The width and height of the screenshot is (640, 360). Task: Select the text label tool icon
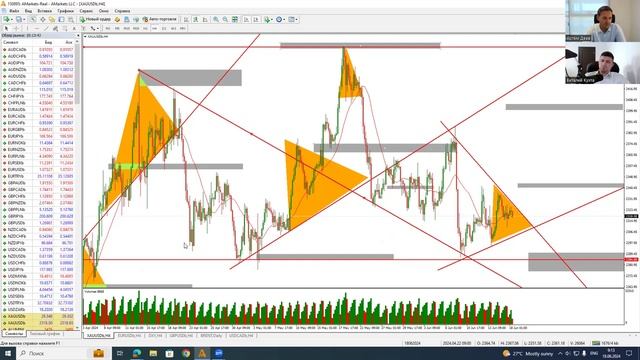click(83, 28)
